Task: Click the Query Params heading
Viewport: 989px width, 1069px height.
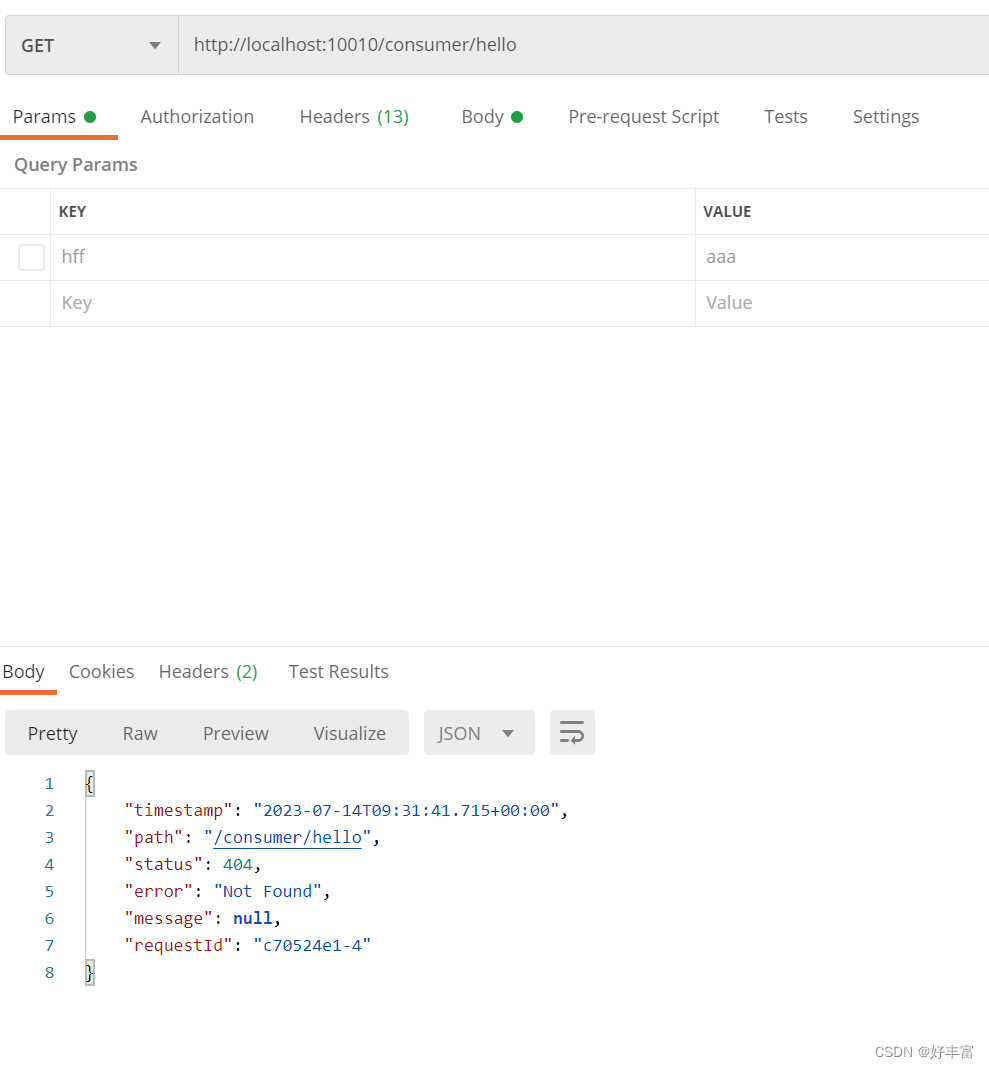Action: pyautogui.click(x=76, y=165)
